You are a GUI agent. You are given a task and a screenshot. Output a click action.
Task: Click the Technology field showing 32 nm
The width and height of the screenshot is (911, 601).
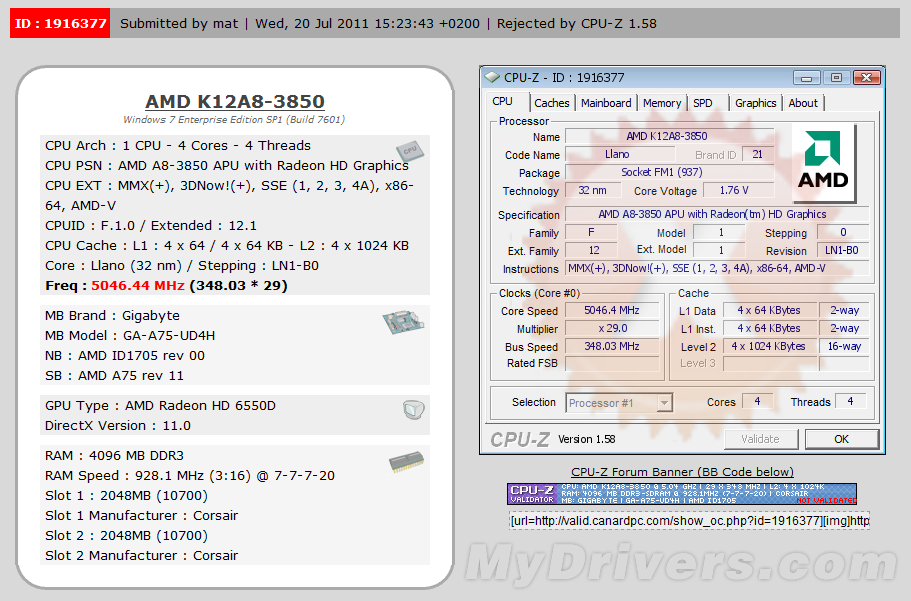[593, 190]
